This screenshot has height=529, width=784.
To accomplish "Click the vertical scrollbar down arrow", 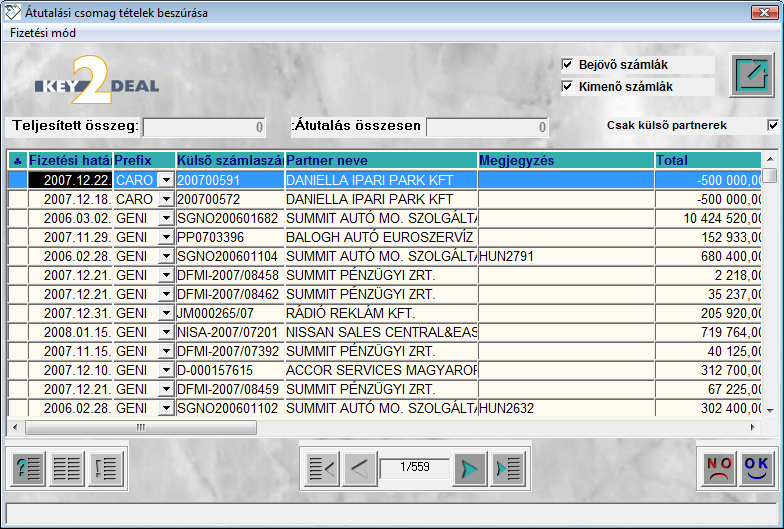I will coord(770,410).
